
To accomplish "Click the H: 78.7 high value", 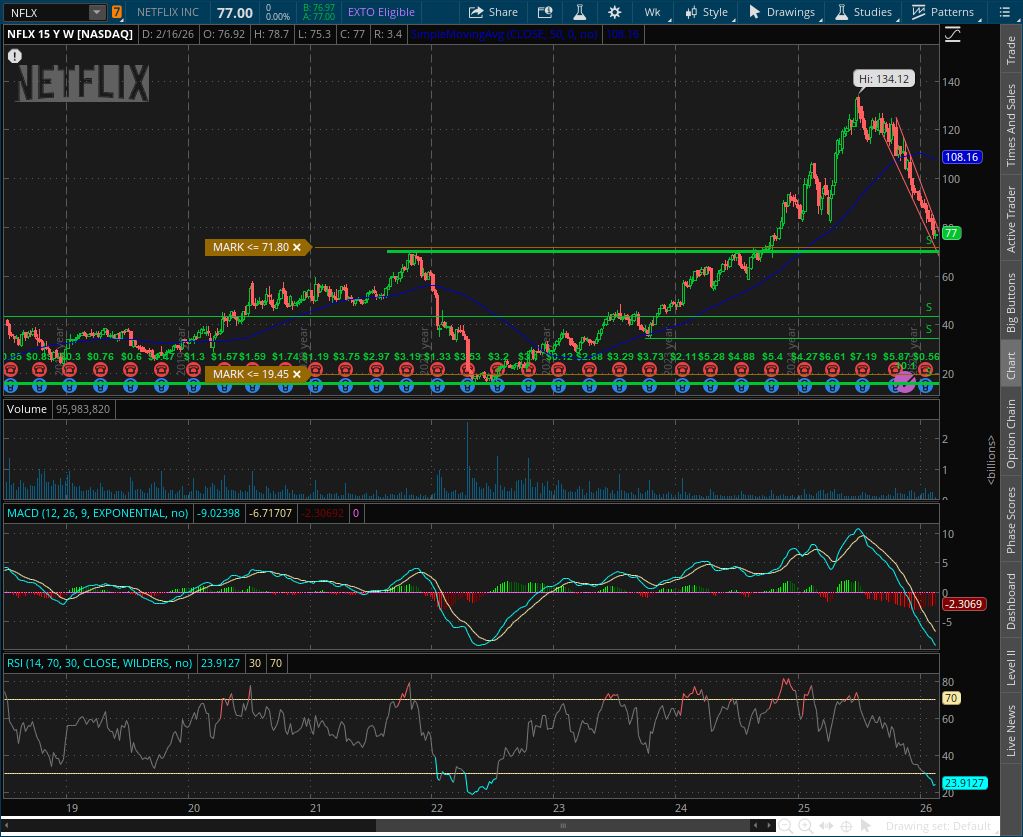I will (x=271, y=34).
